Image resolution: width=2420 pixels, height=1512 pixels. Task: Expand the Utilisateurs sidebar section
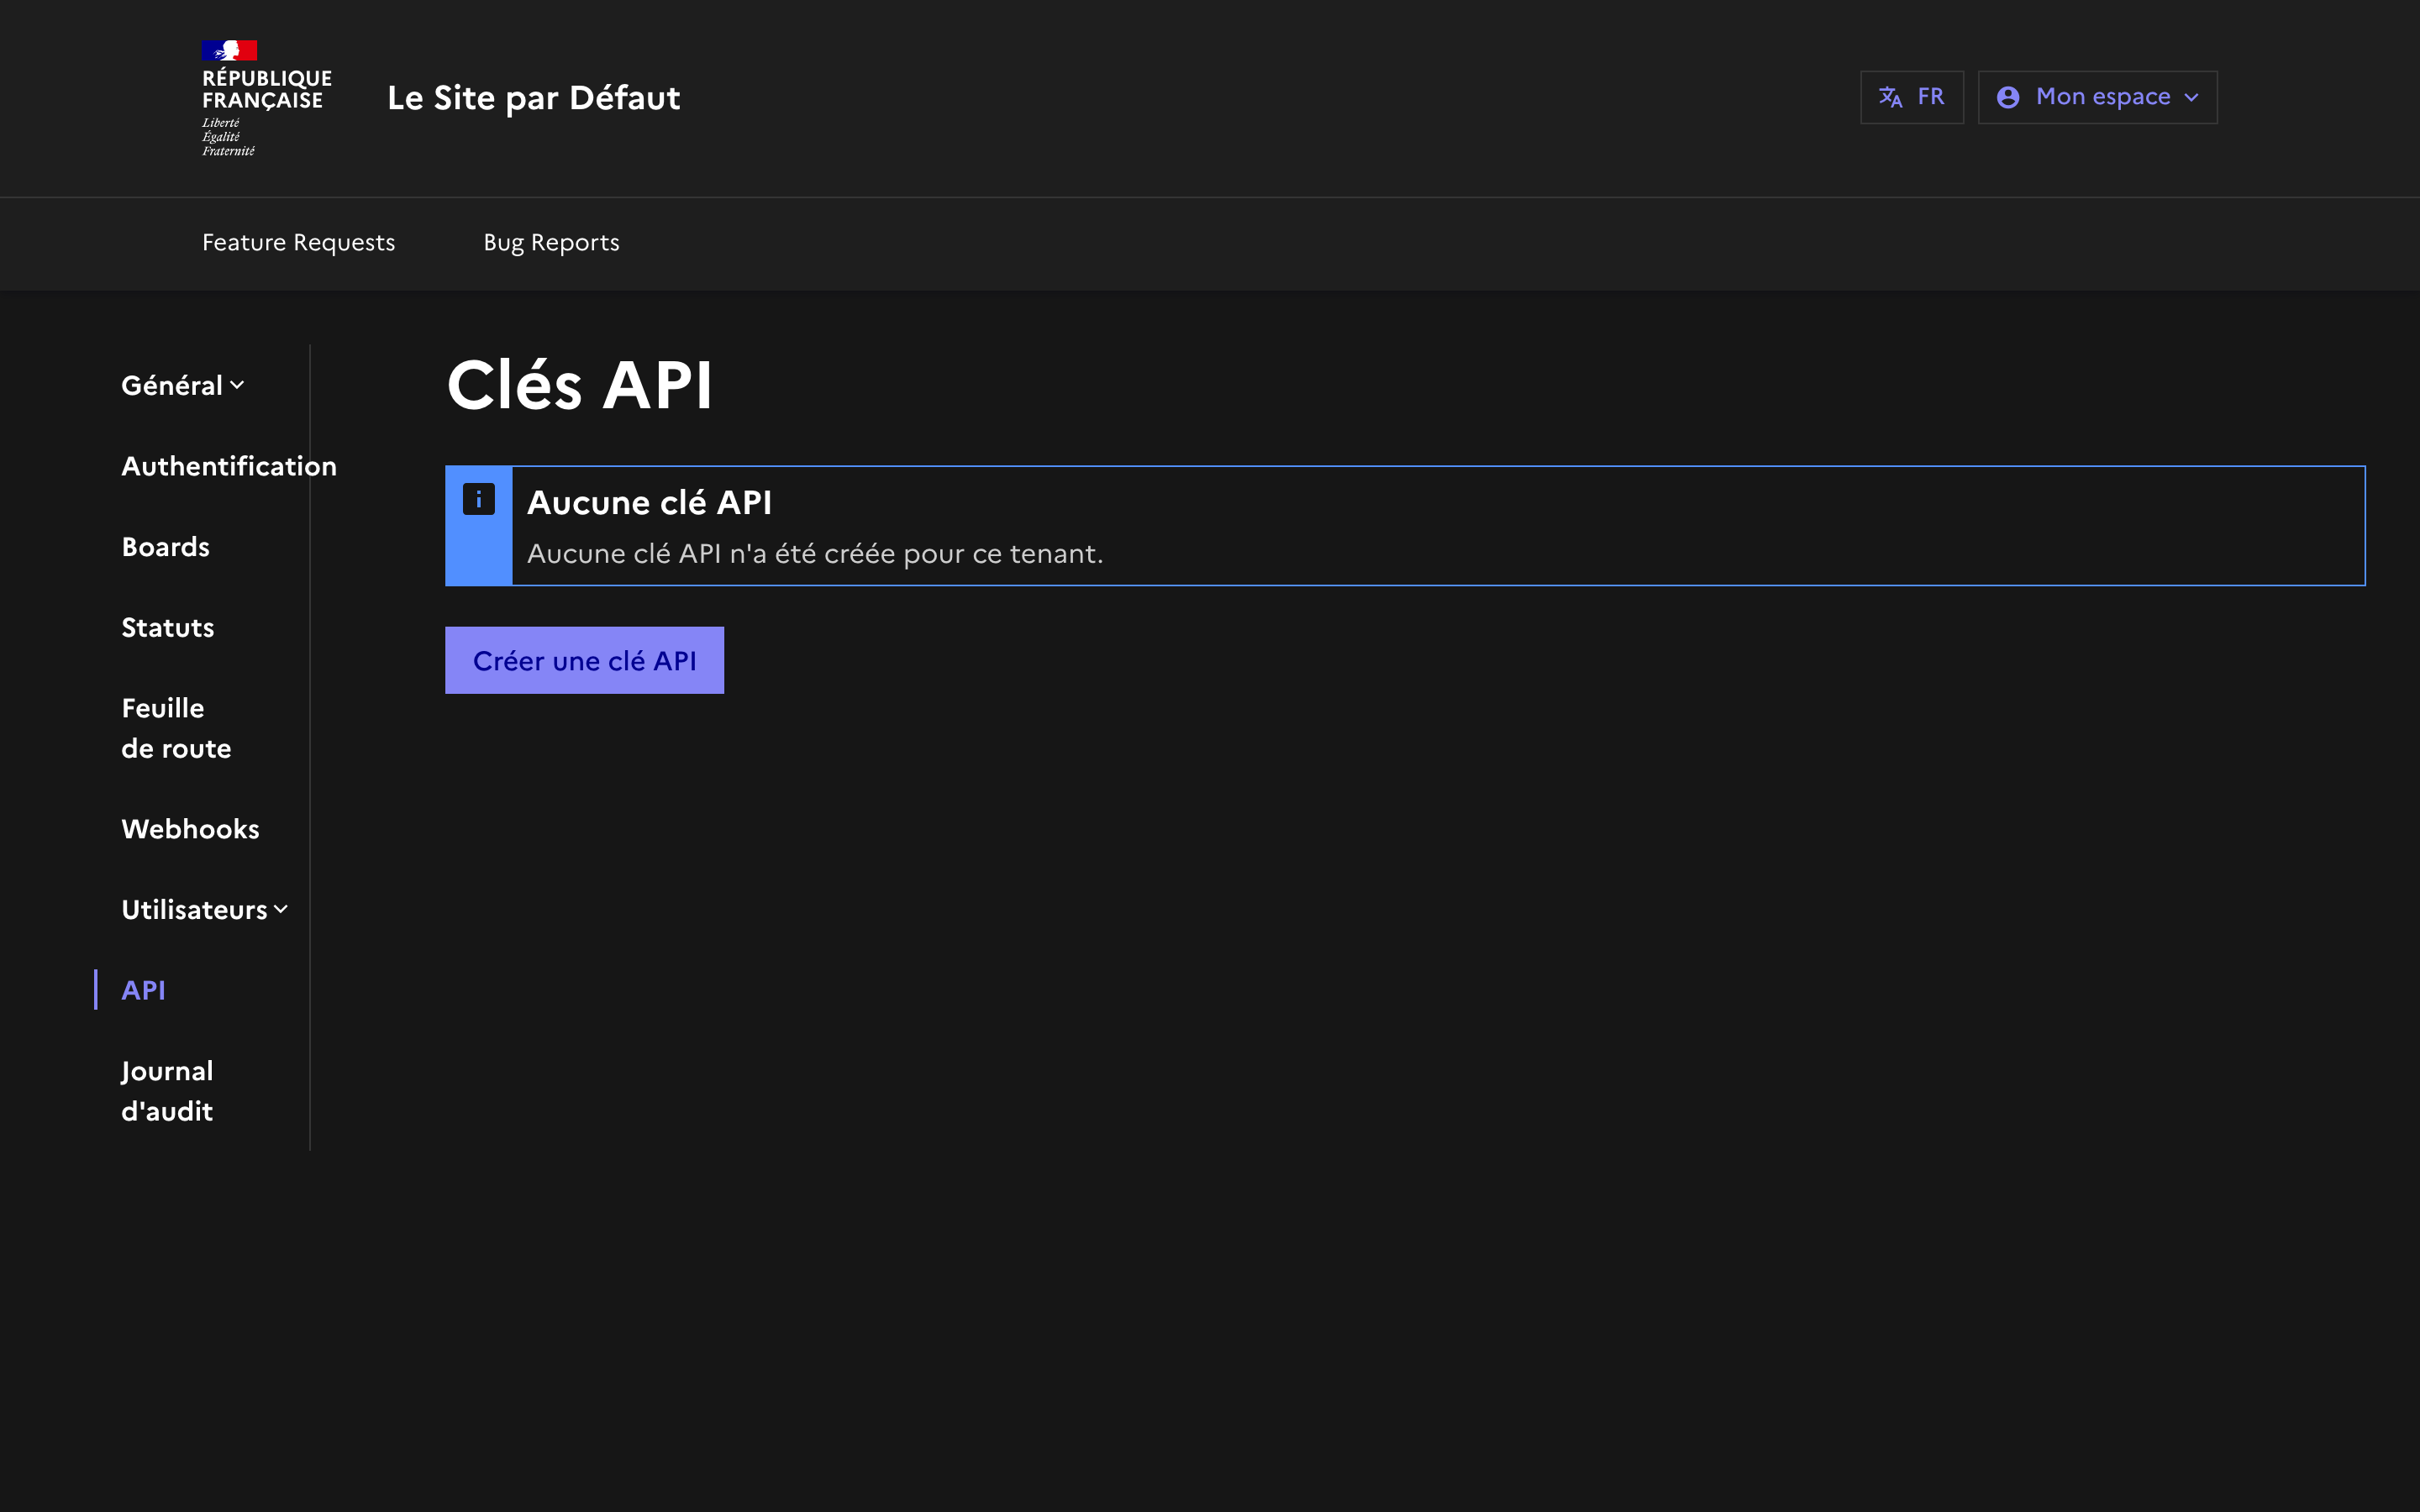[204, 909]
